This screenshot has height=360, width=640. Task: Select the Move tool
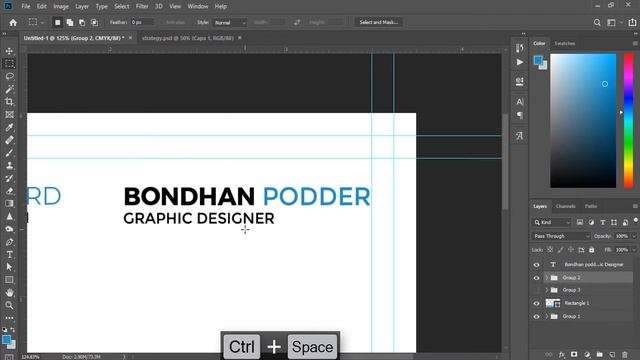pyautogui.click(x=9, y=51)
